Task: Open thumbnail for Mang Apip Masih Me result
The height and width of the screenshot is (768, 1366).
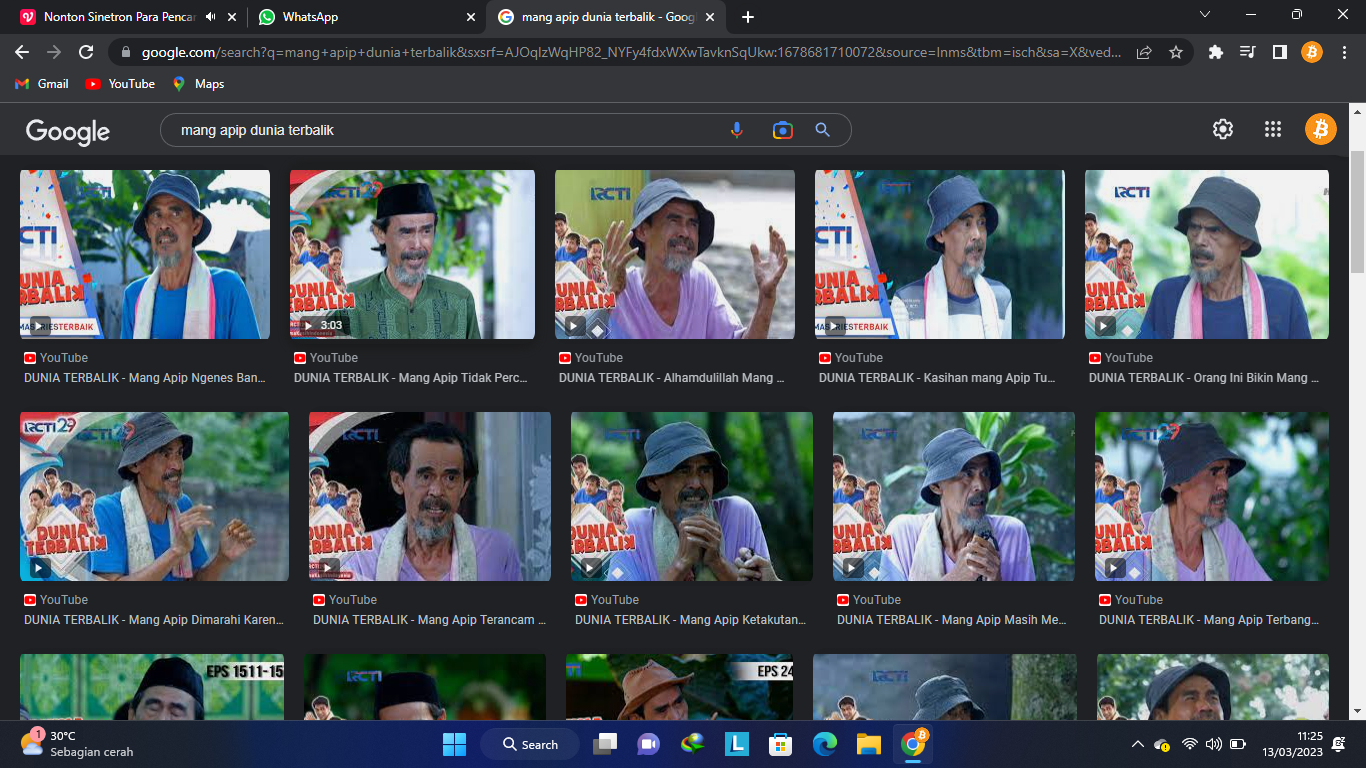Action: coord(954,496)
